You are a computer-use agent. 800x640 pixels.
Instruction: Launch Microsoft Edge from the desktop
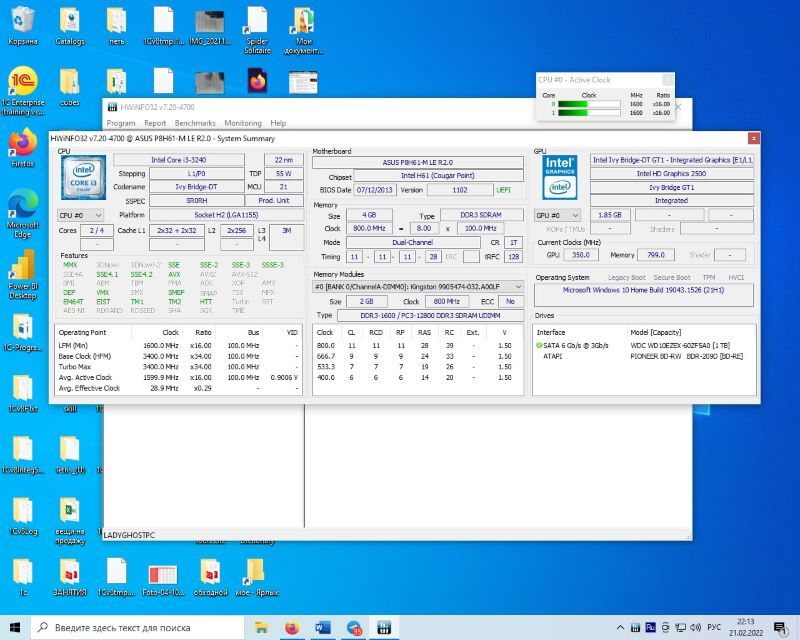(22, 213)
